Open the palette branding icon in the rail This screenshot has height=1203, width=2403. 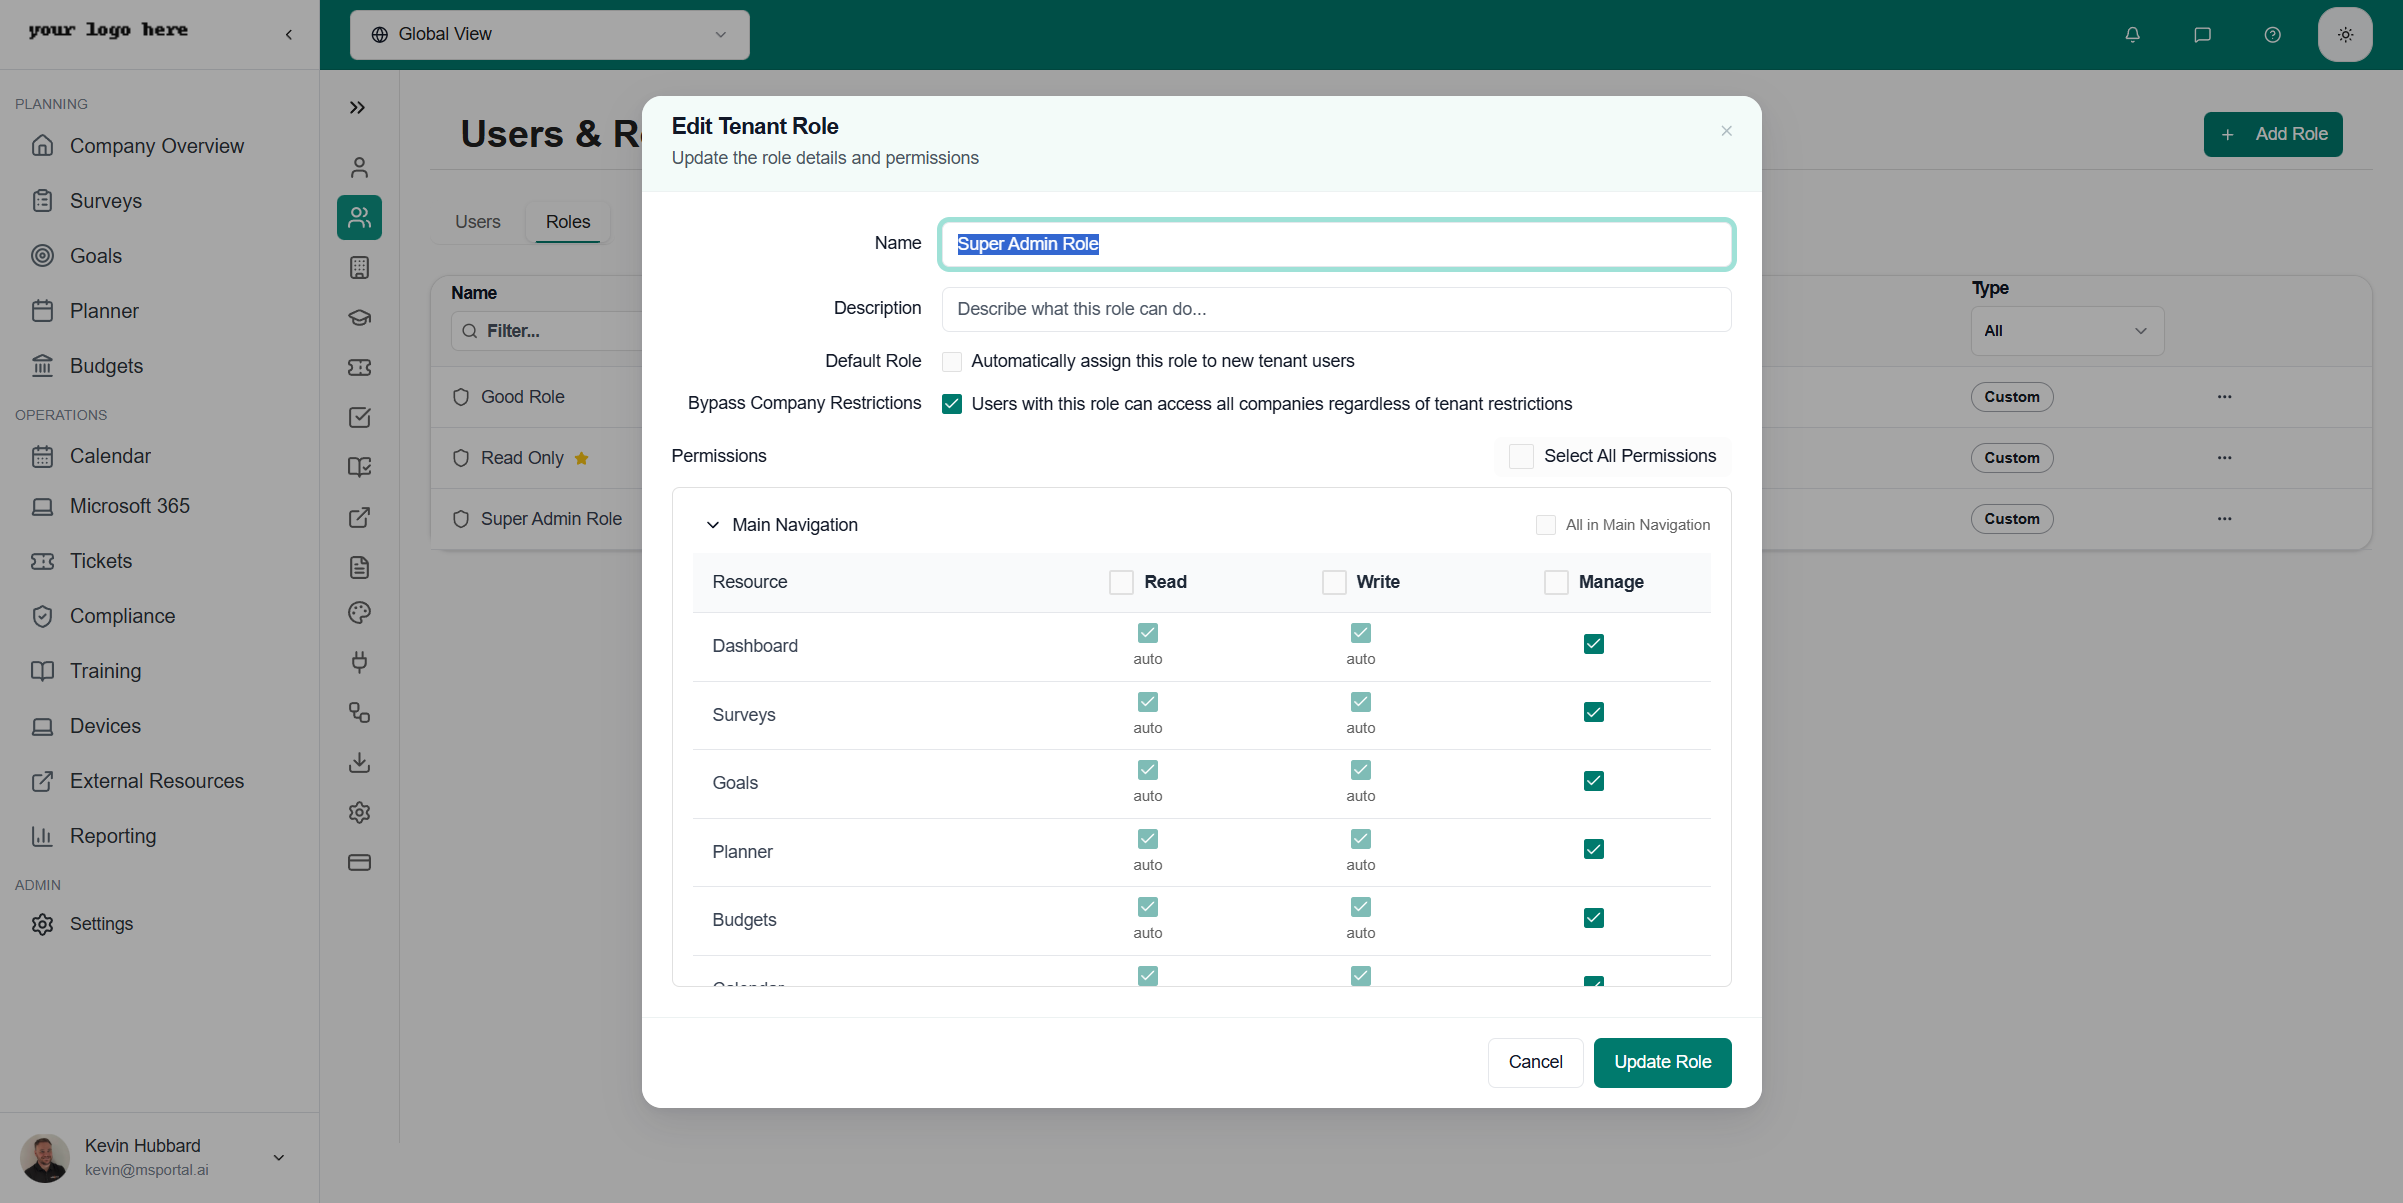click(x=359, y=613)
